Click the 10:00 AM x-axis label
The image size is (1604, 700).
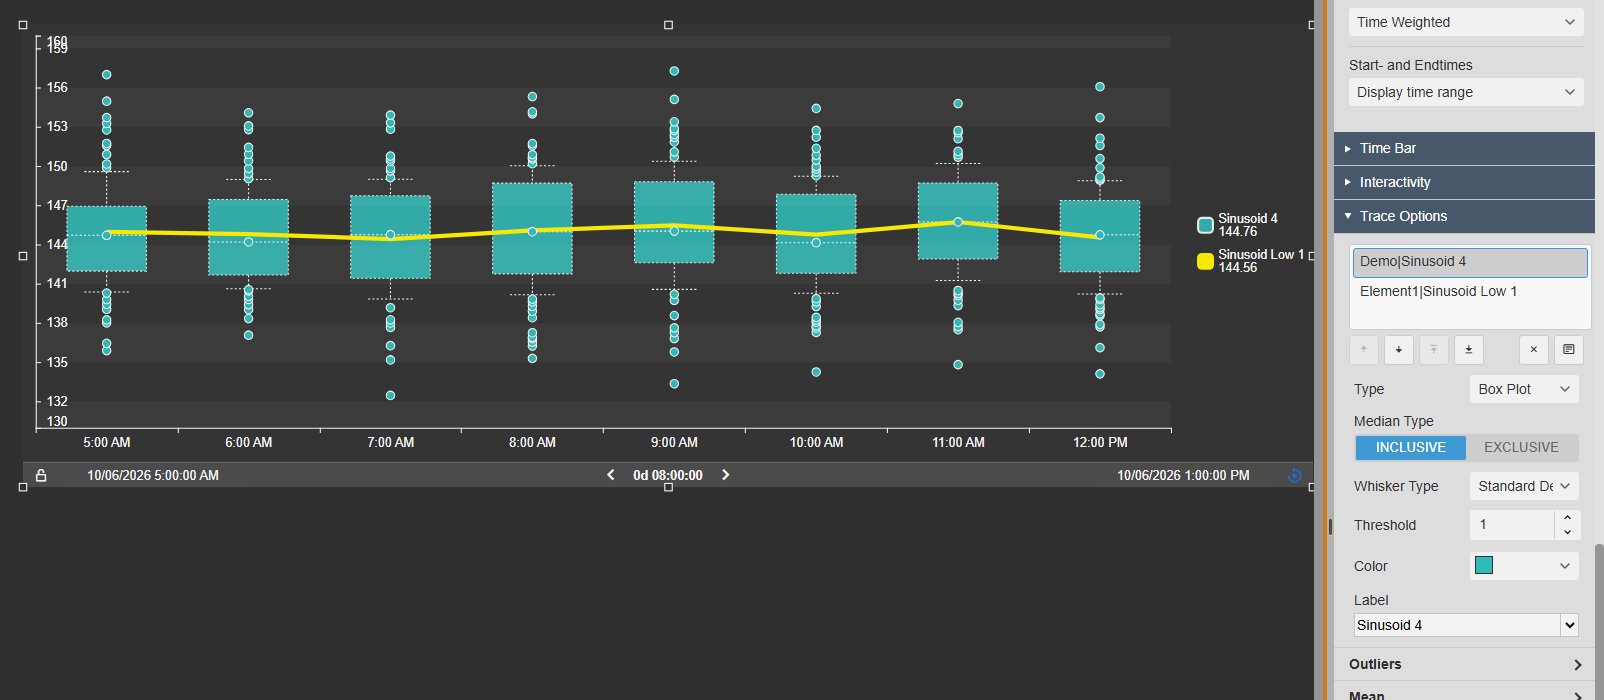click(x=816, y=442)
